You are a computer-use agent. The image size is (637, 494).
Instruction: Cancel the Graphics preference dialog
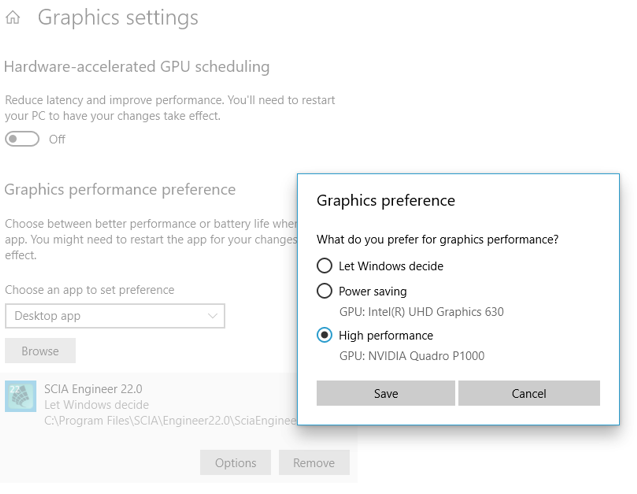pyautogui.click(x=528, y=393)
